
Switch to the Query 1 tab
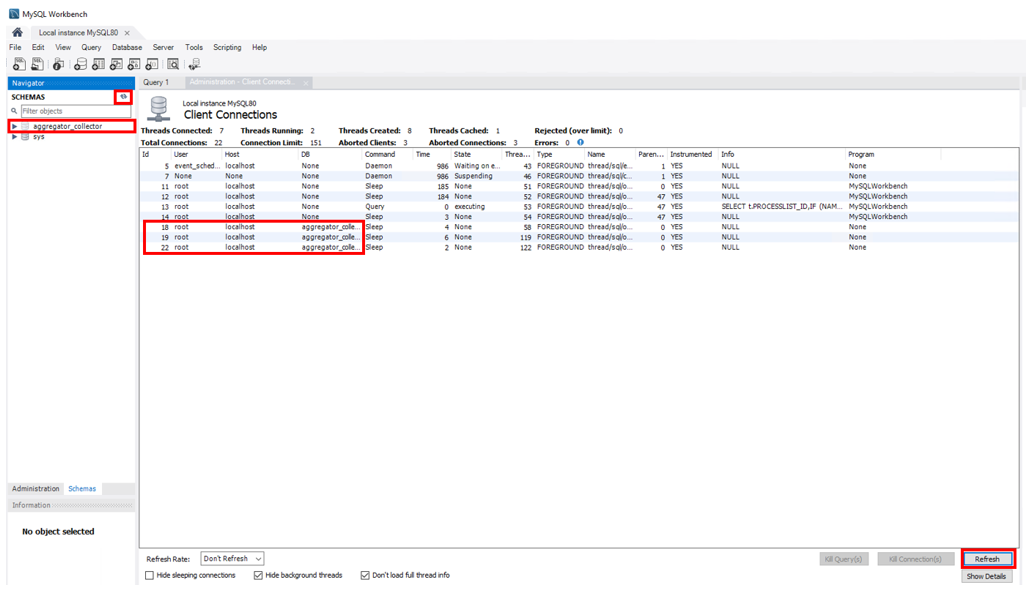[x=156, y=82]
